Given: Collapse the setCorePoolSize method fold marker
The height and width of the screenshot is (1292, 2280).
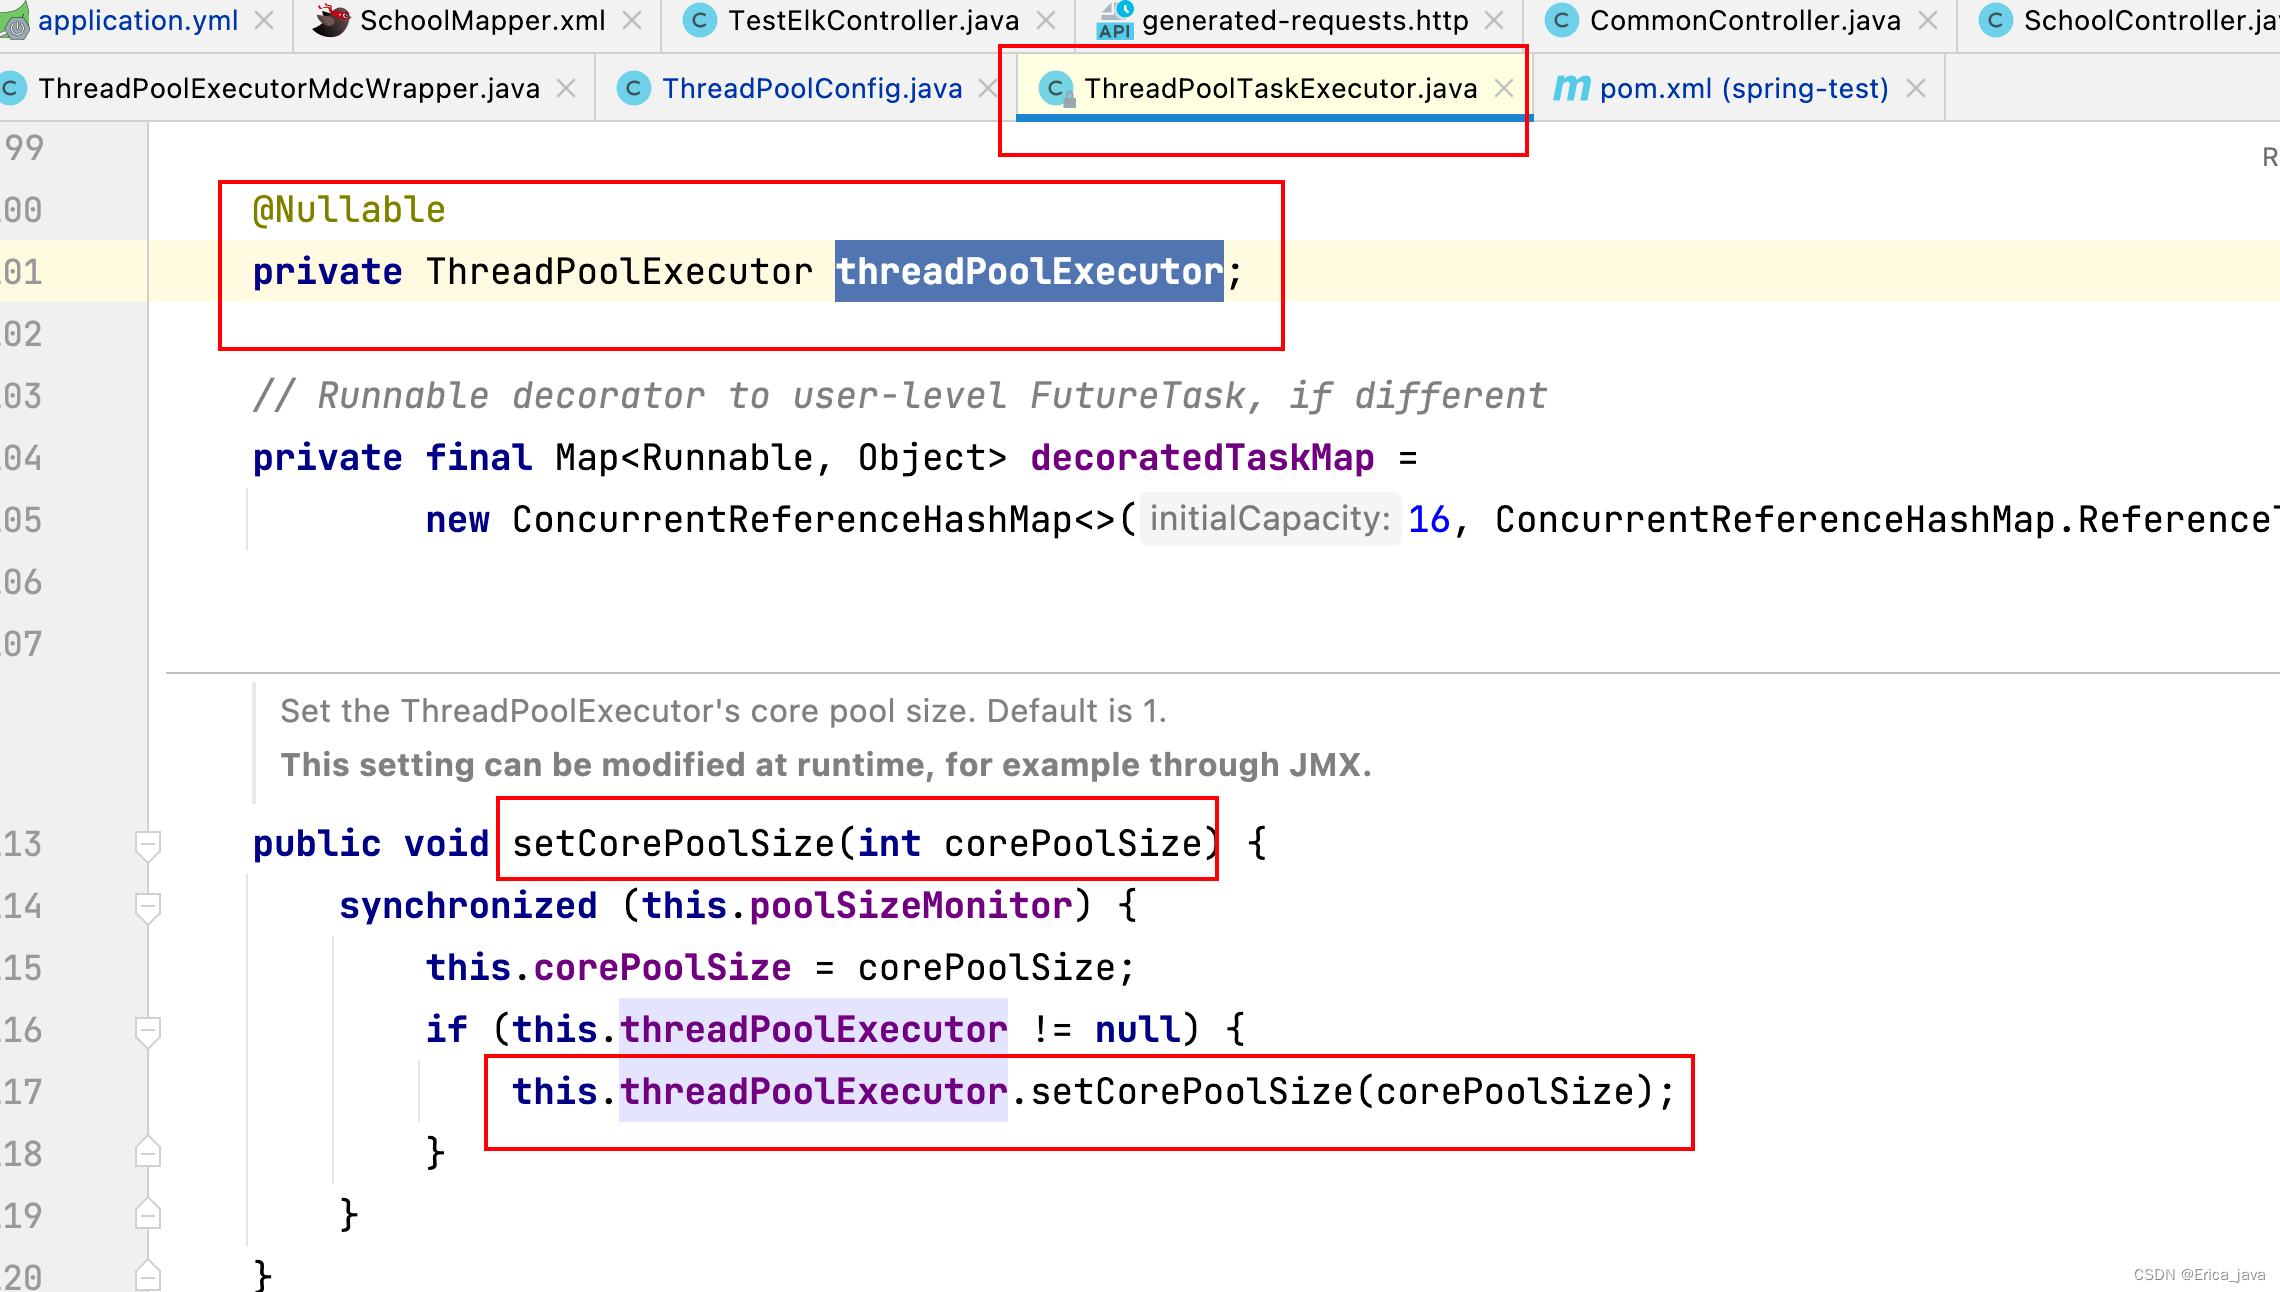Looking at the screenshot, I should click(x=147, y=845).
